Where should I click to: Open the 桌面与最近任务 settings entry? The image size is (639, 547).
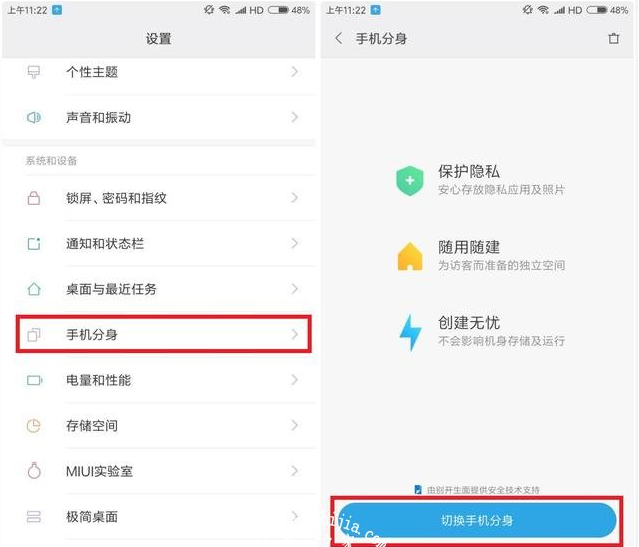click(x=163, y=289)
